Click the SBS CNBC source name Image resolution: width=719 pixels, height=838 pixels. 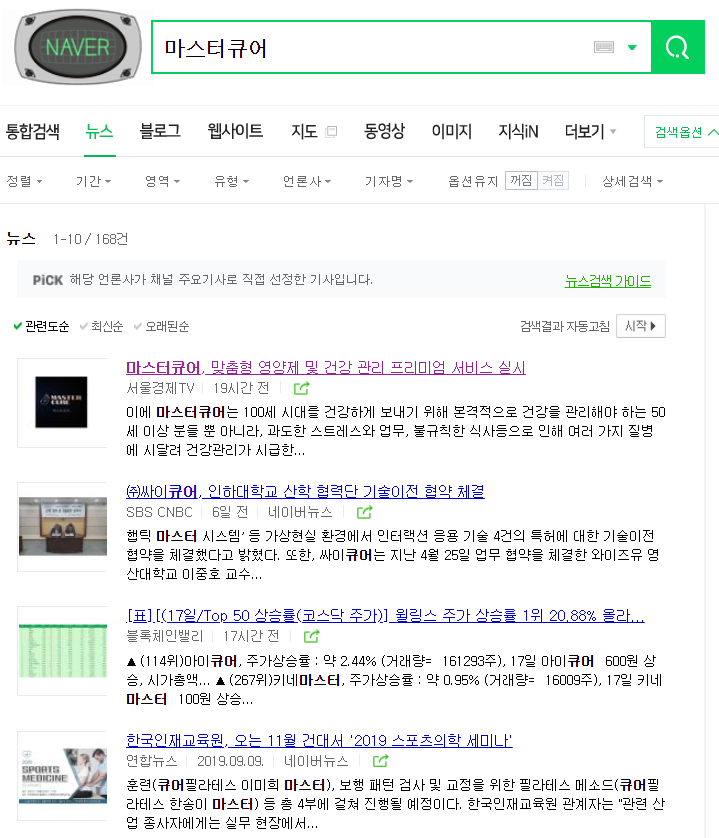(159, 512)
